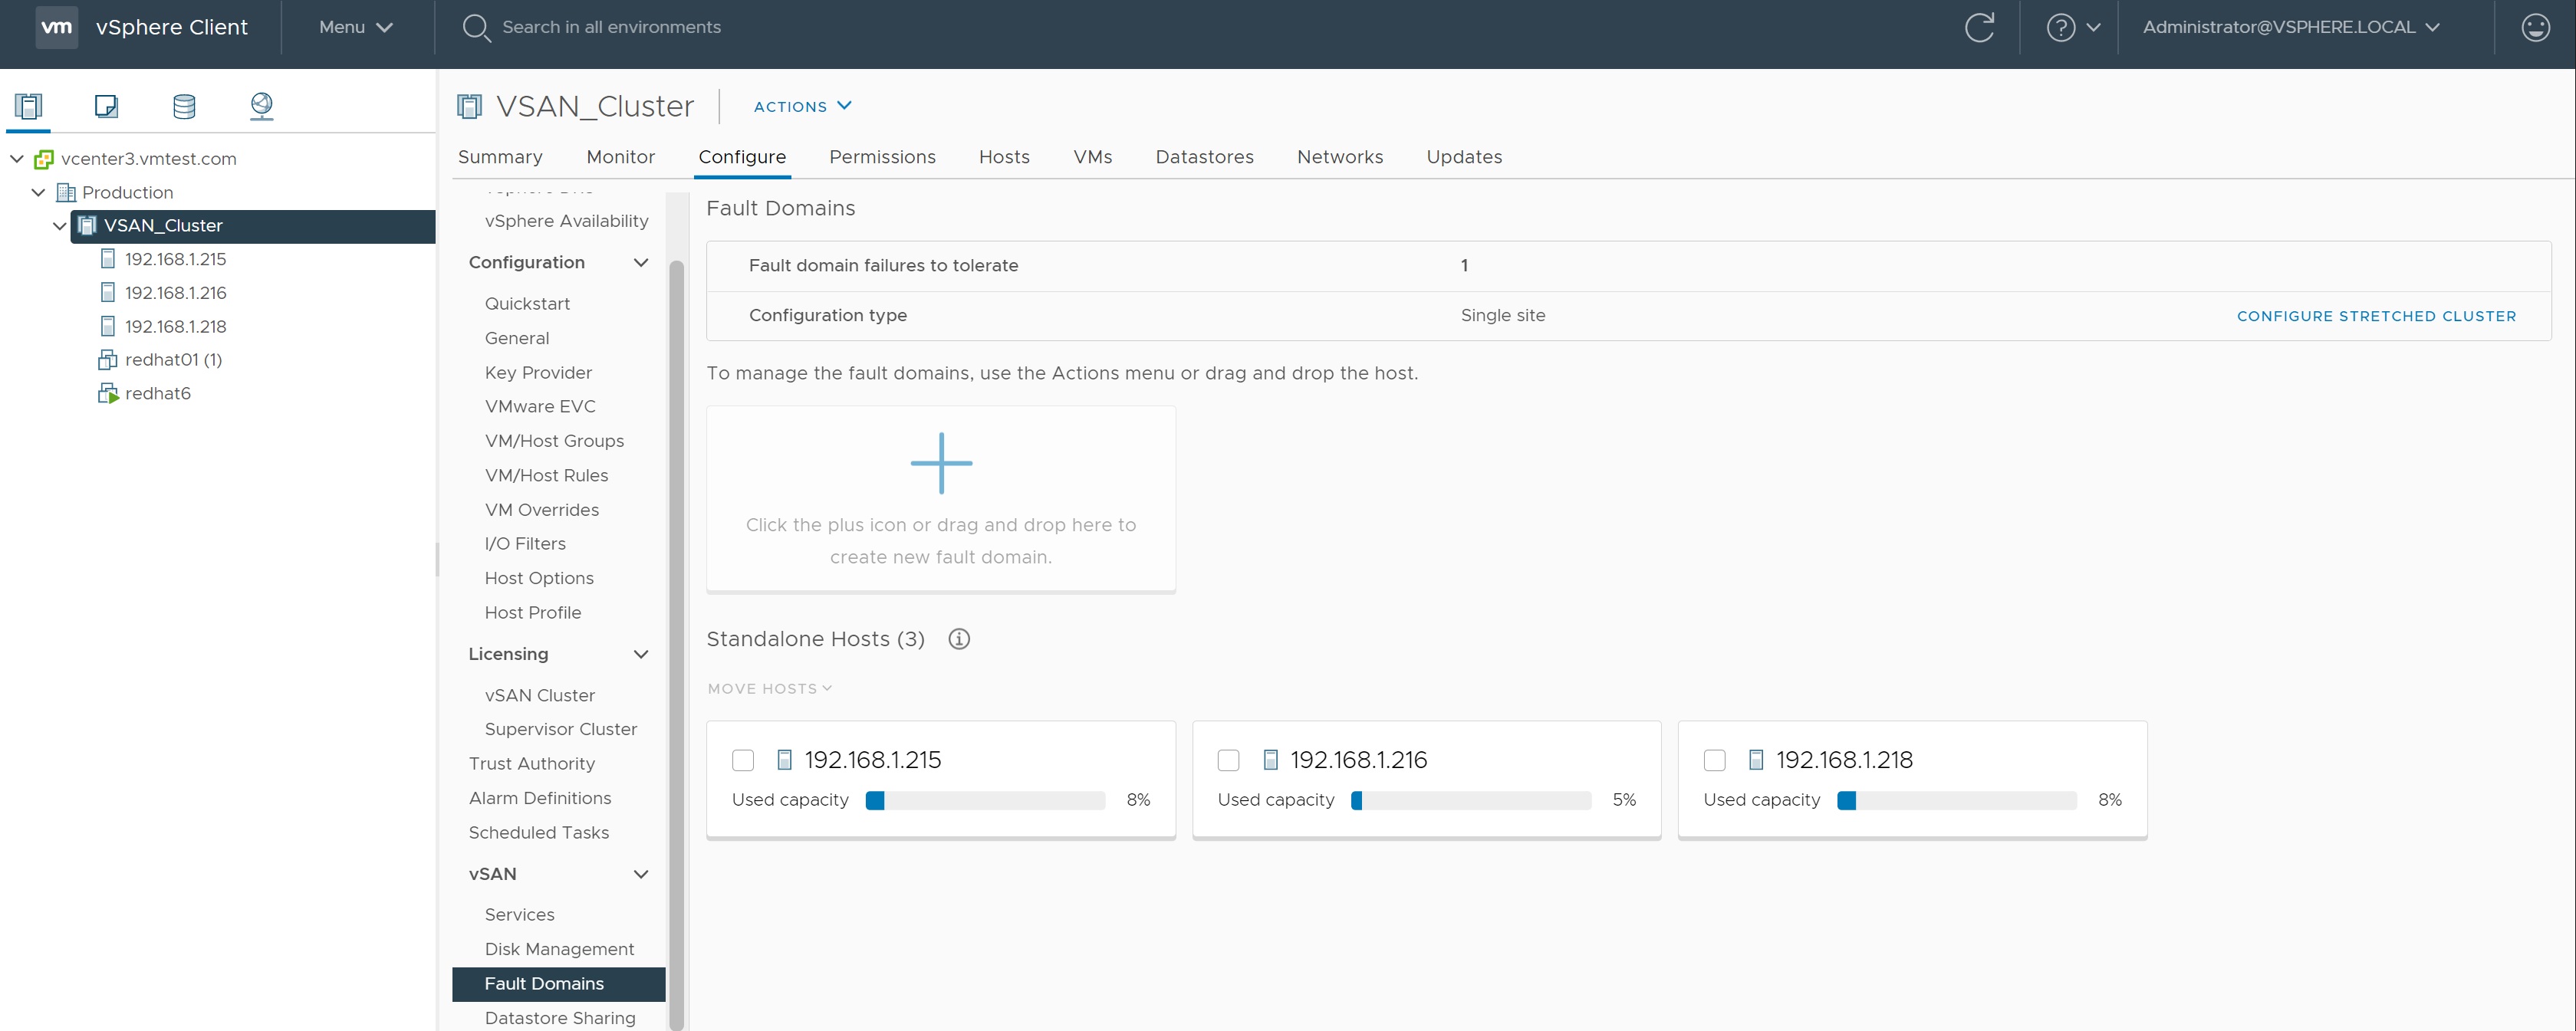Click the VSAN_Cluster icon in the tree
The image size is (2576, 1031).
87,226
